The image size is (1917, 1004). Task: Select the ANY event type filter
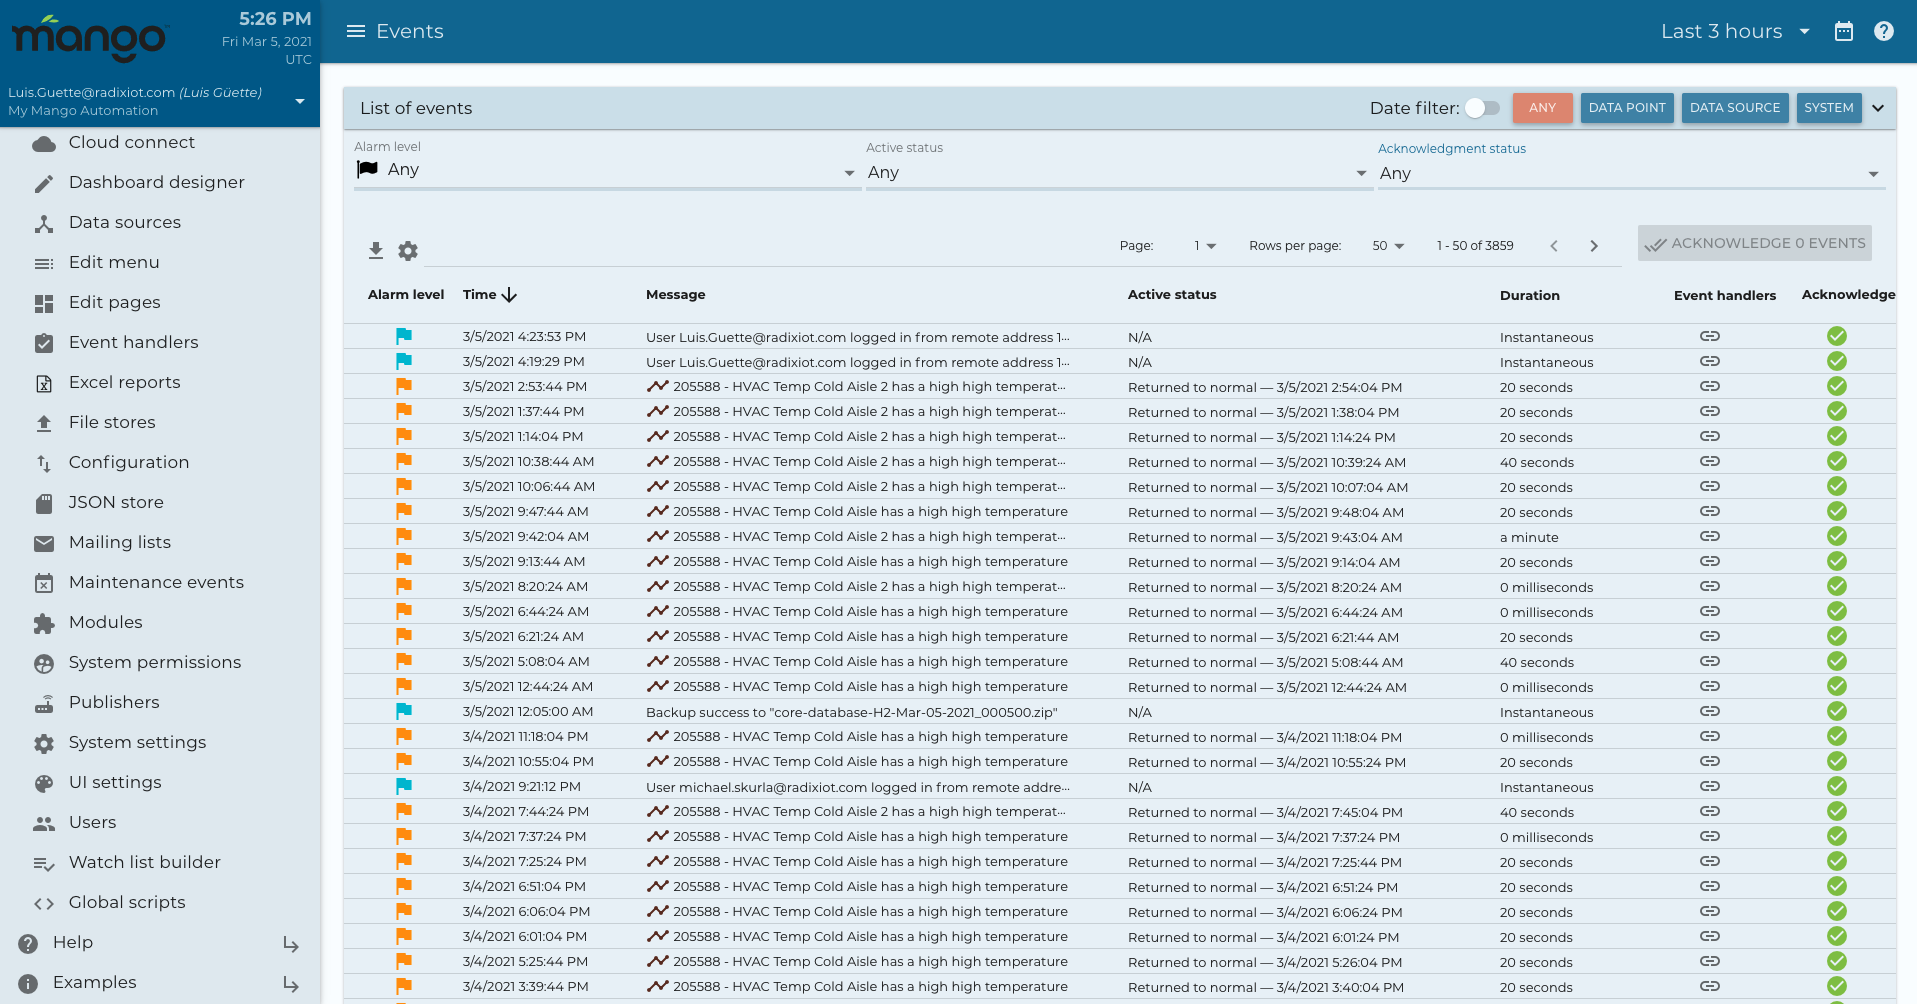click(1542, 108)
